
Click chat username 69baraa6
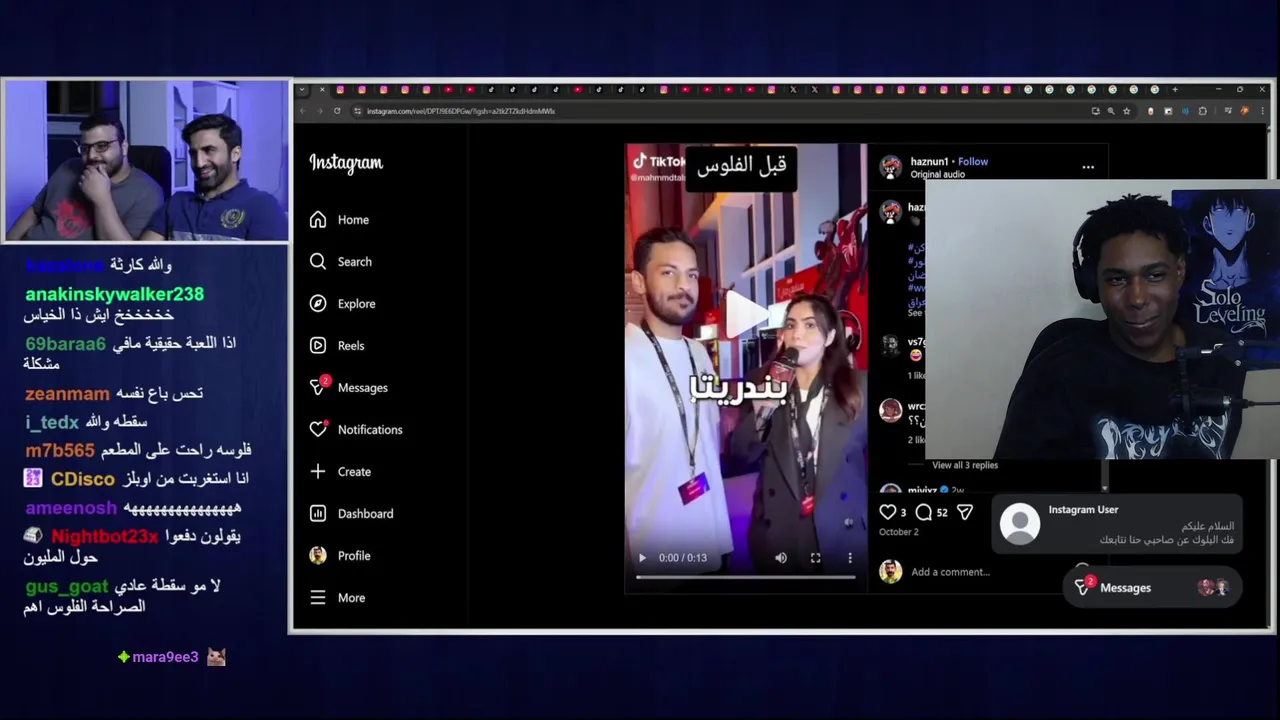[x=65, y=344]
